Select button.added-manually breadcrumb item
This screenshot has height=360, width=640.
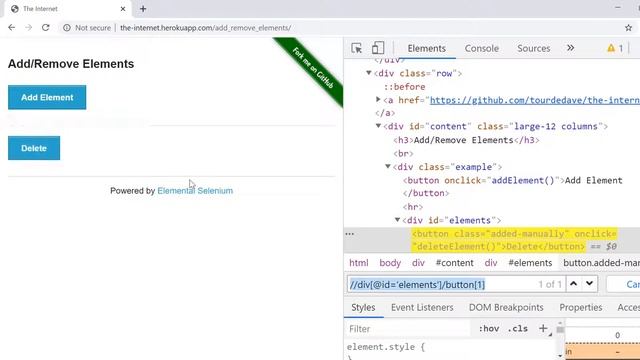(601, 263)
